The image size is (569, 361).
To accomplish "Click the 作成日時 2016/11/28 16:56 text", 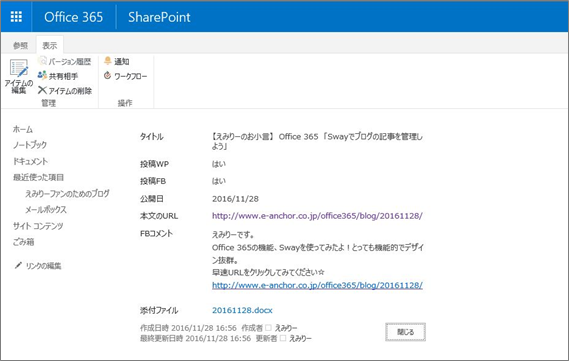I will click(x=188, y=328).
